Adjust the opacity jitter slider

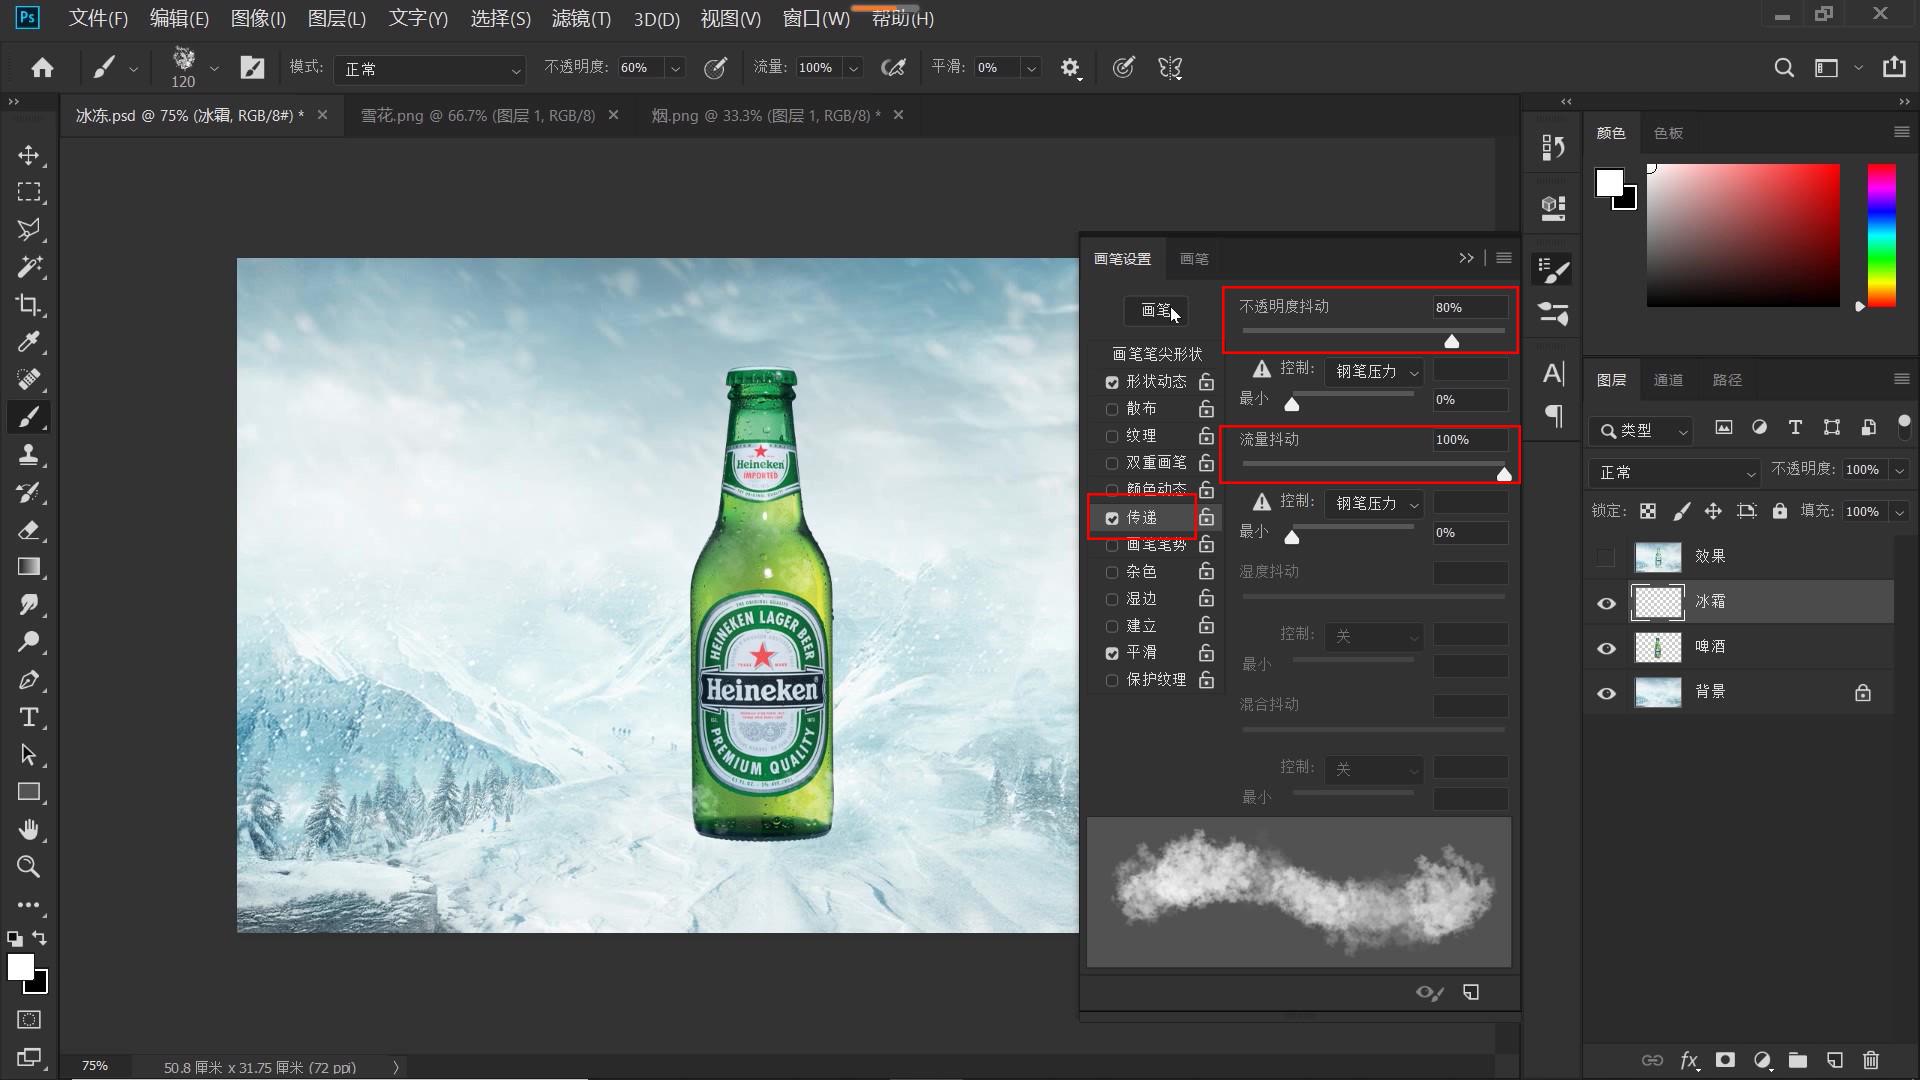(1452, 341)
